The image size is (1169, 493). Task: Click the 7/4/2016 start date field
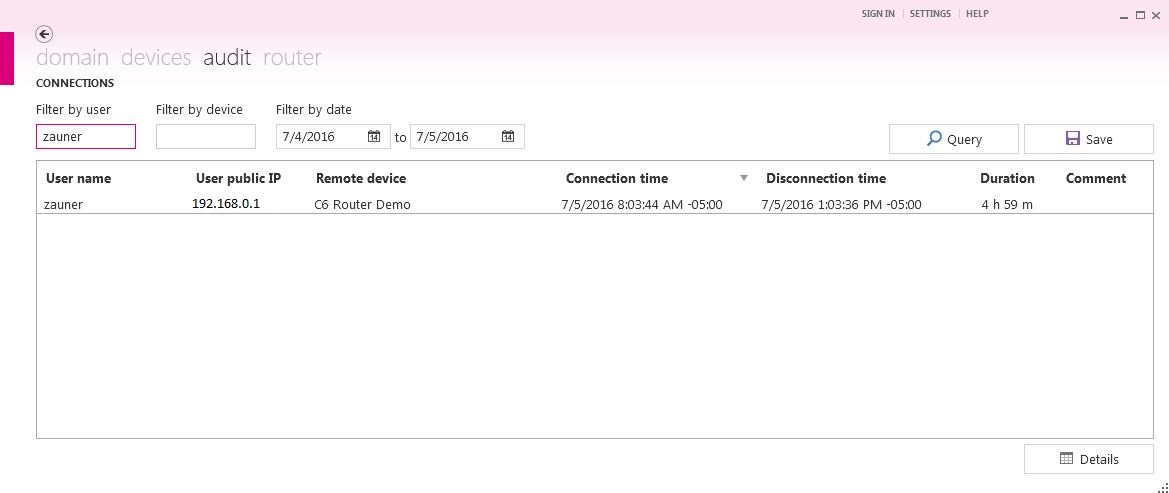tap(333, 136)
